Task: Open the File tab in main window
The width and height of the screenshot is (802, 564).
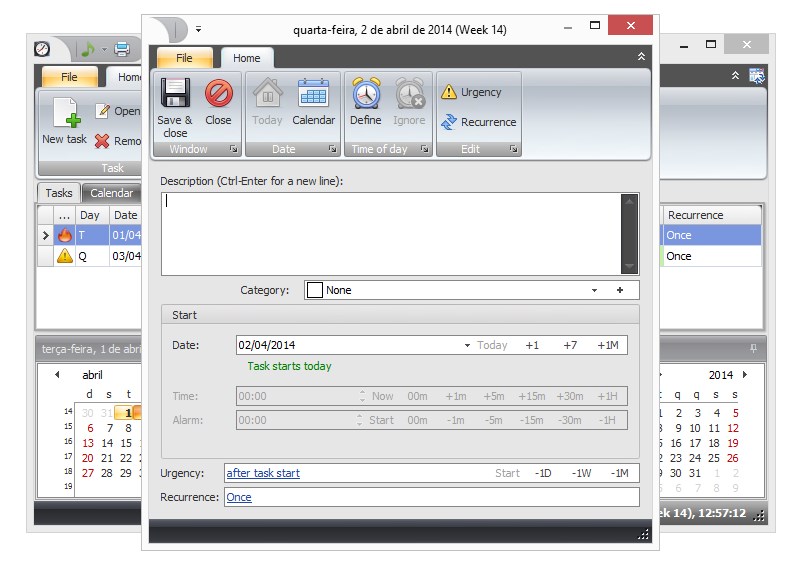Action: (x=69, y=77)
